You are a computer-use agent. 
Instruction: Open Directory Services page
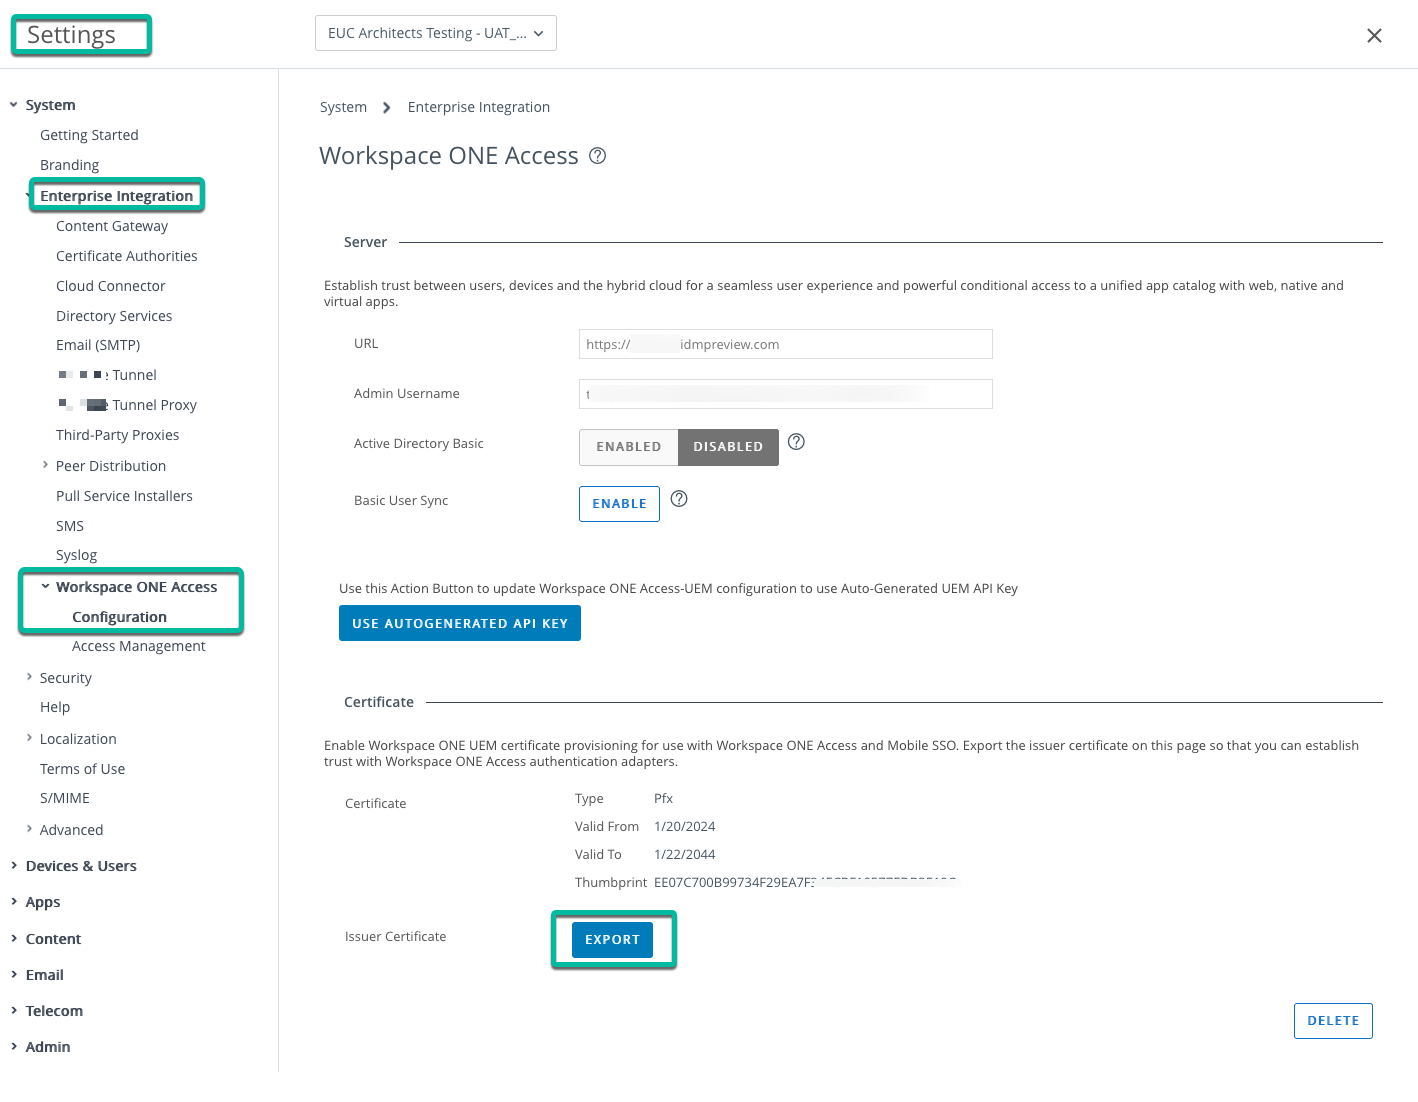[114, 316]
